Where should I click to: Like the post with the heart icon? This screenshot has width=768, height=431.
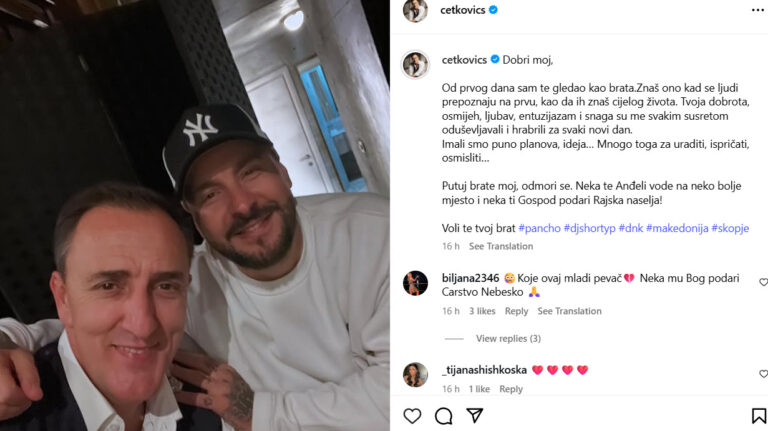click(412, 416)
